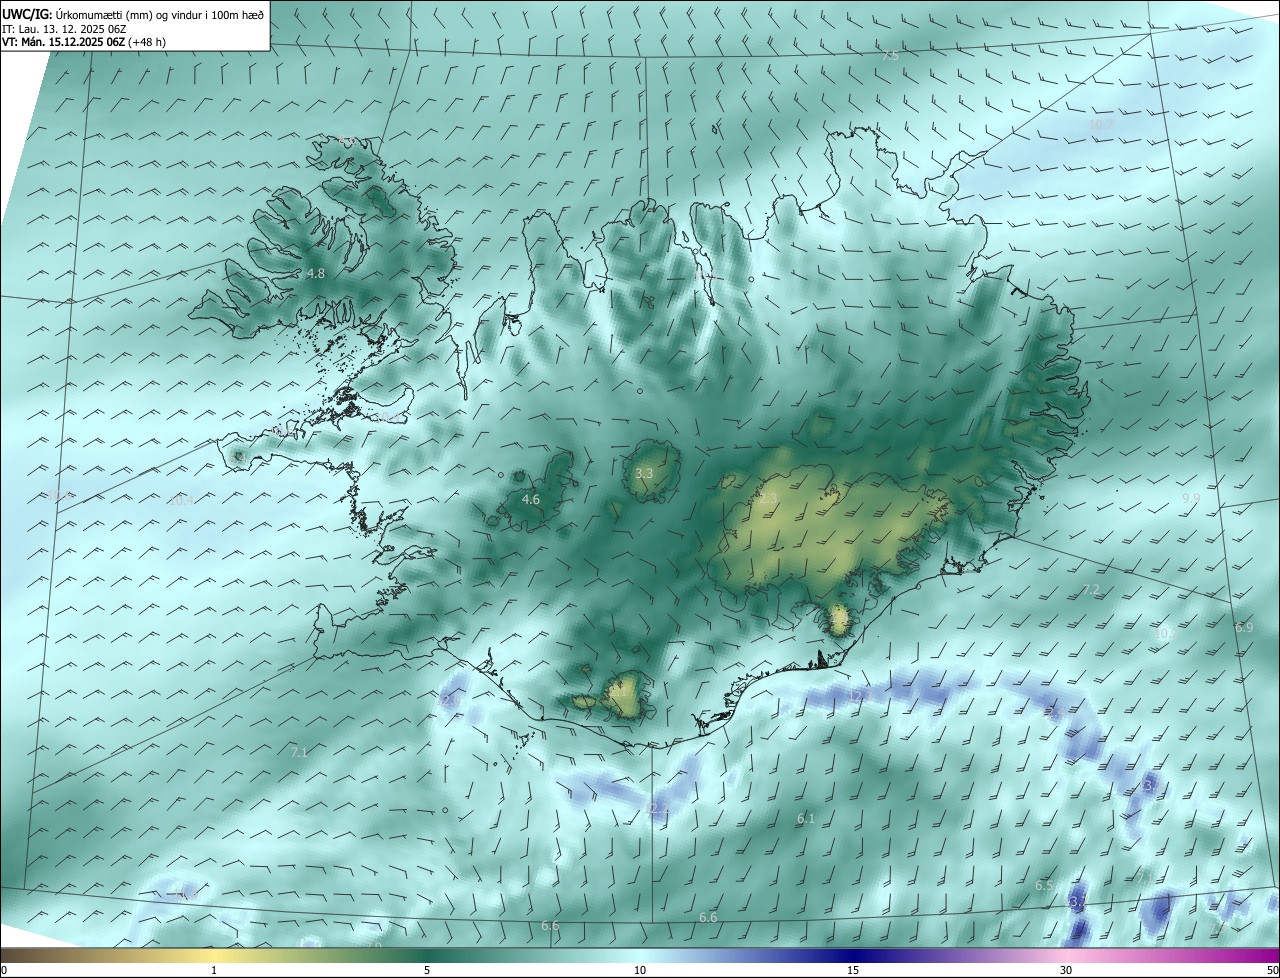The height and width of the screenshot is (978, 1280).
Task: Click the 2.3 value on the yellow glacier area
Action: pos(768,498)
